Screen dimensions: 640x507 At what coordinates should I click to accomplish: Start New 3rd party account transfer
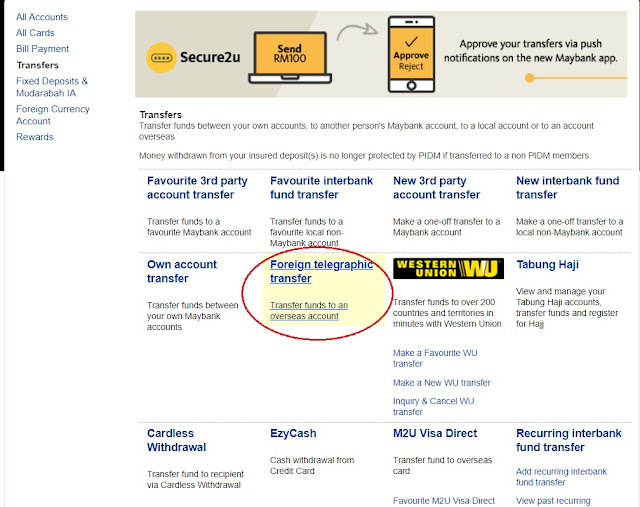click(436, 188)
